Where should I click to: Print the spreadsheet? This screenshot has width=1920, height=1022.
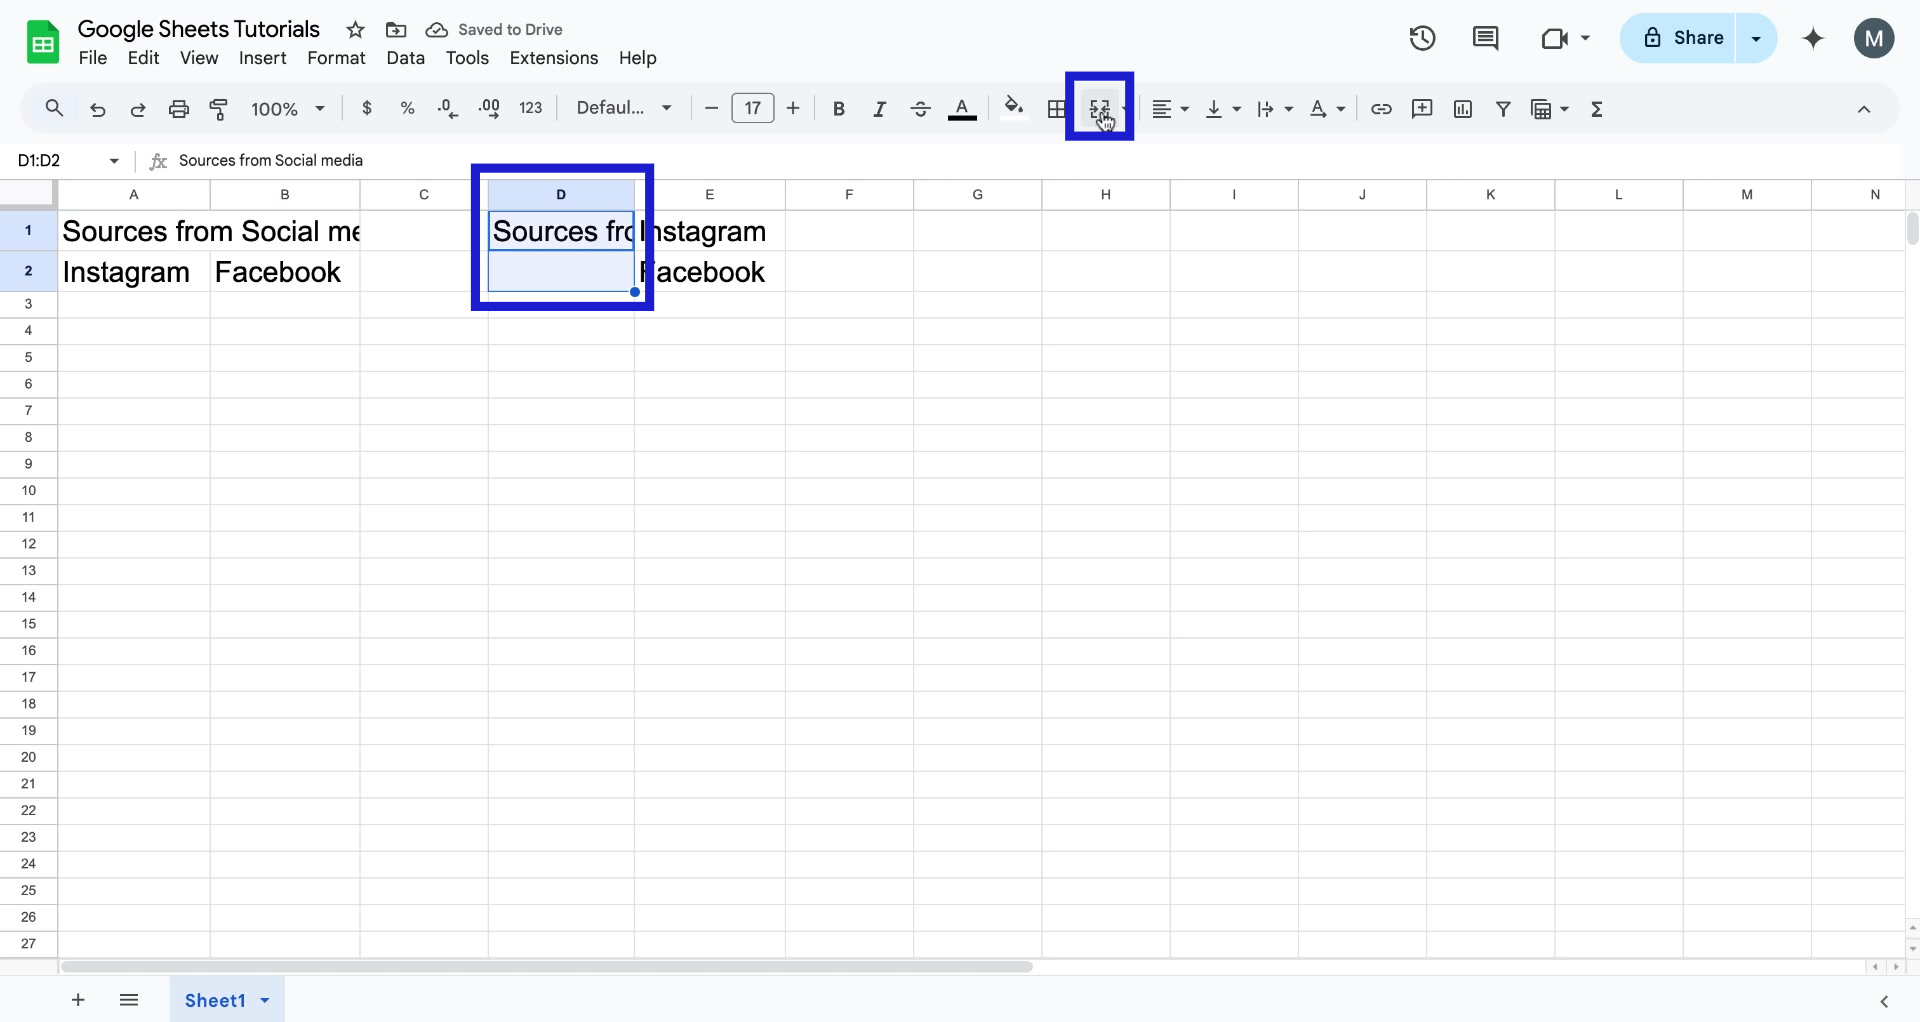coord(178,109)
